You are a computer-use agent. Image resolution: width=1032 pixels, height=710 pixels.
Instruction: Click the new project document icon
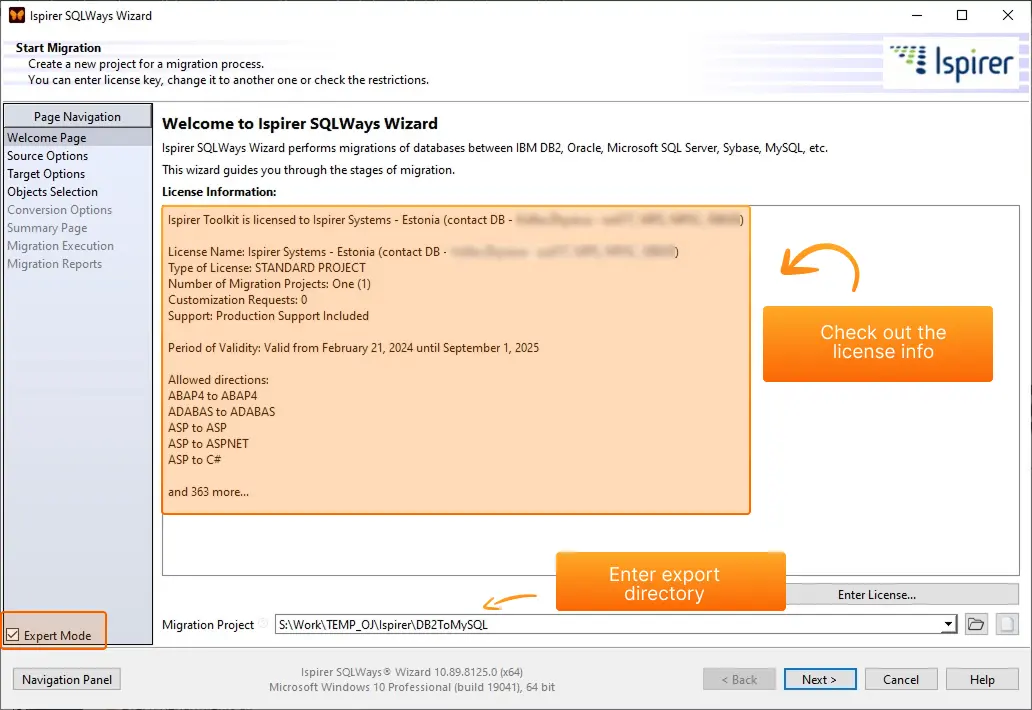tap(1006, 624)
